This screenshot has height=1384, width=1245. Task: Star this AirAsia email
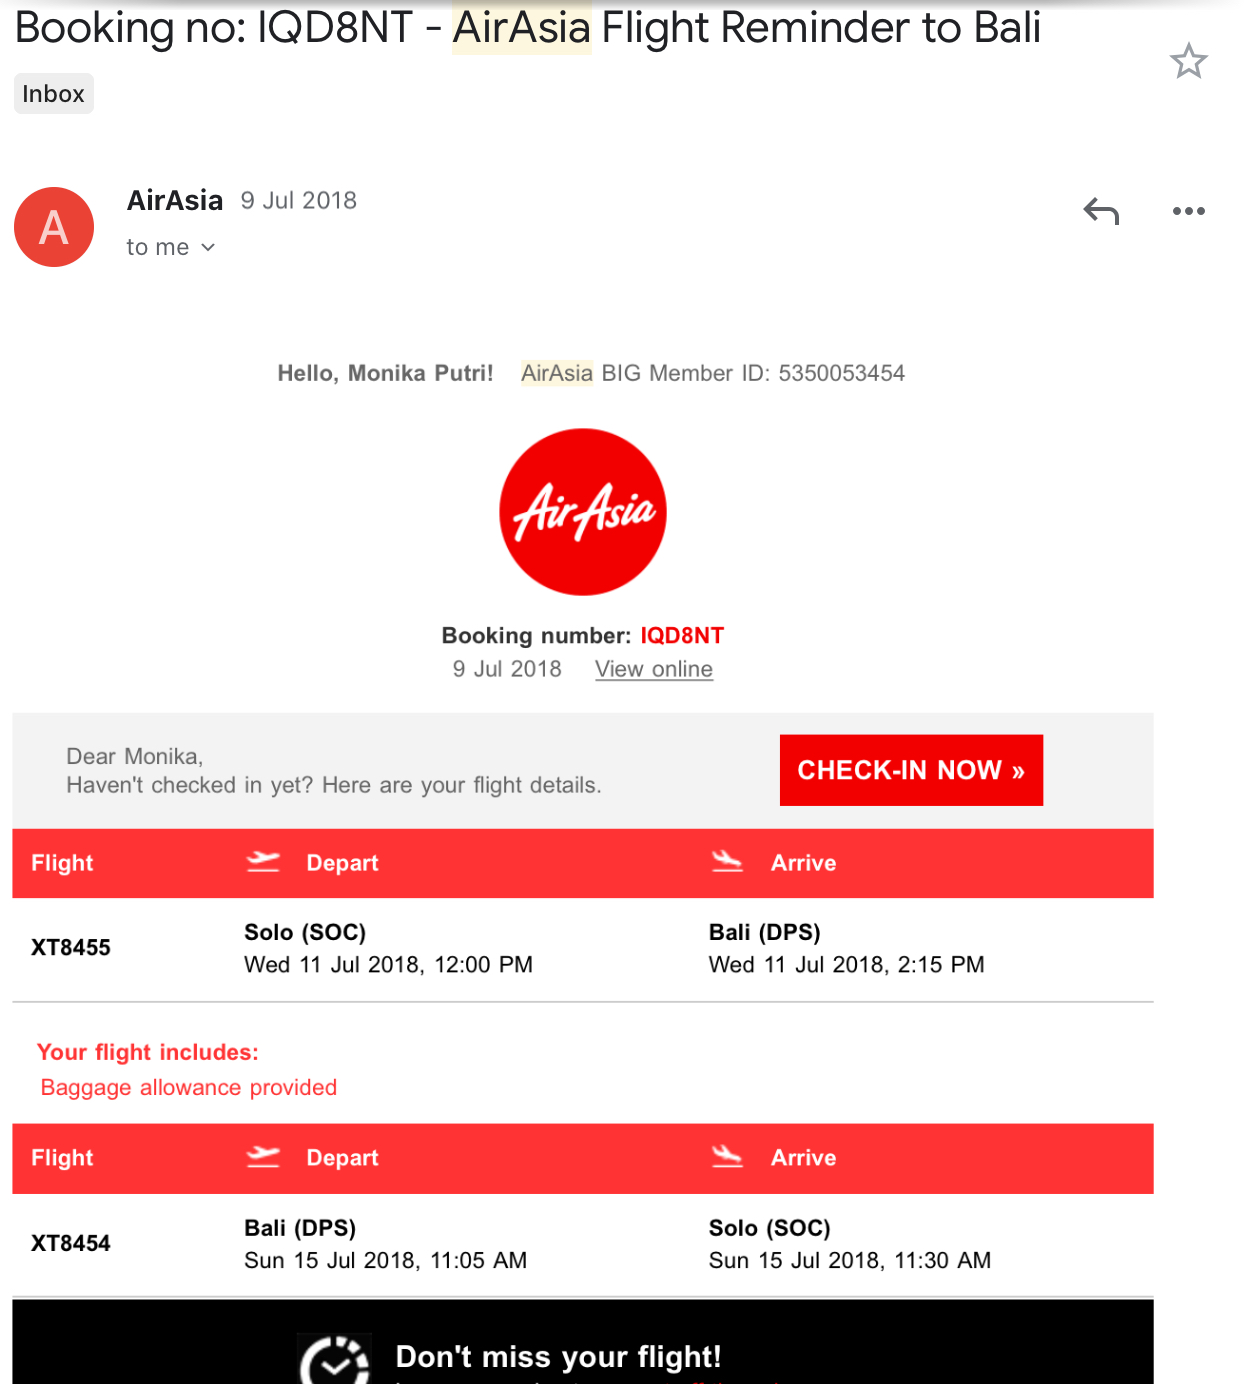[1188, 62]
